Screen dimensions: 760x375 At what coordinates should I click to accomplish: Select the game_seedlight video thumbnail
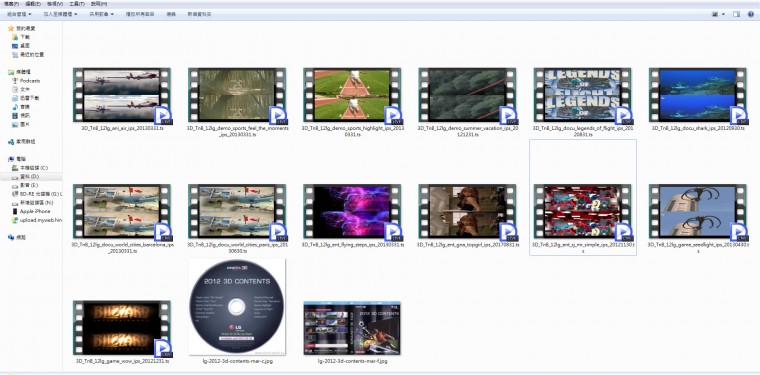698,211
